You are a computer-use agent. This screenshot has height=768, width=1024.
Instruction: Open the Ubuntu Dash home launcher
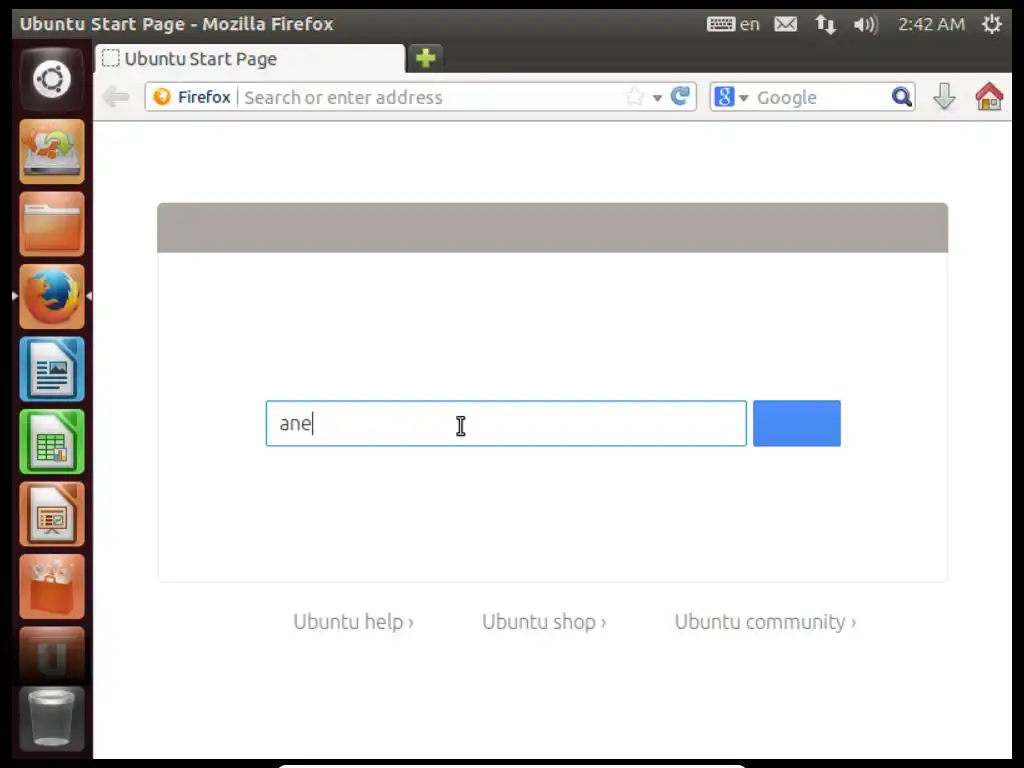coord(52,80)
